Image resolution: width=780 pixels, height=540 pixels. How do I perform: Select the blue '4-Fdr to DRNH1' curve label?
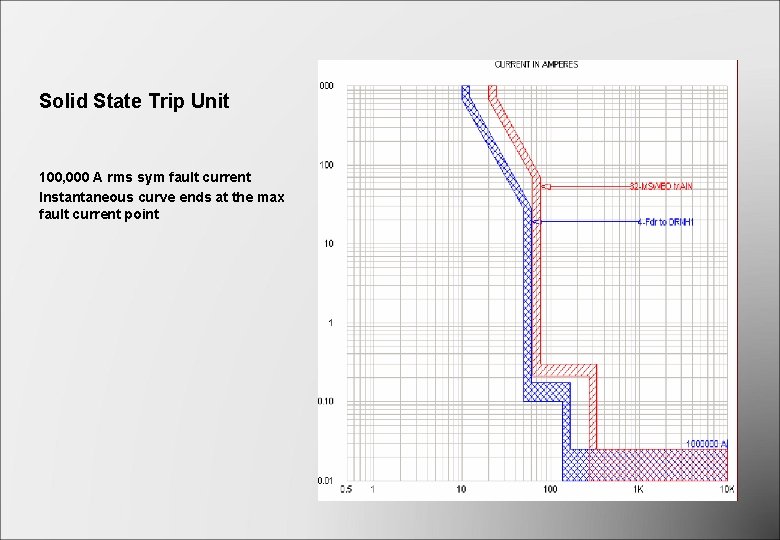coord(666,222)
